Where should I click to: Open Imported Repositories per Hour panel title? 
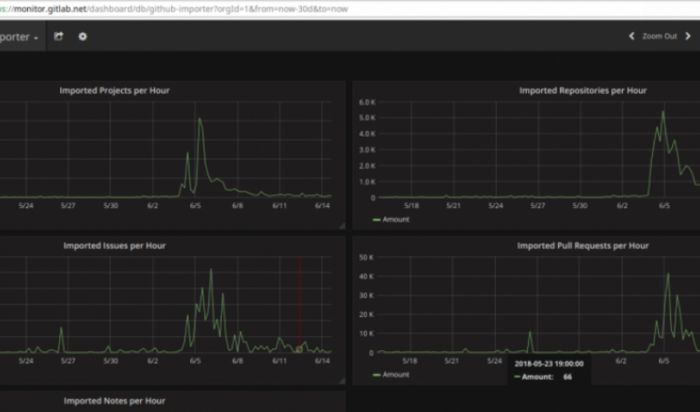pos(583,91)
